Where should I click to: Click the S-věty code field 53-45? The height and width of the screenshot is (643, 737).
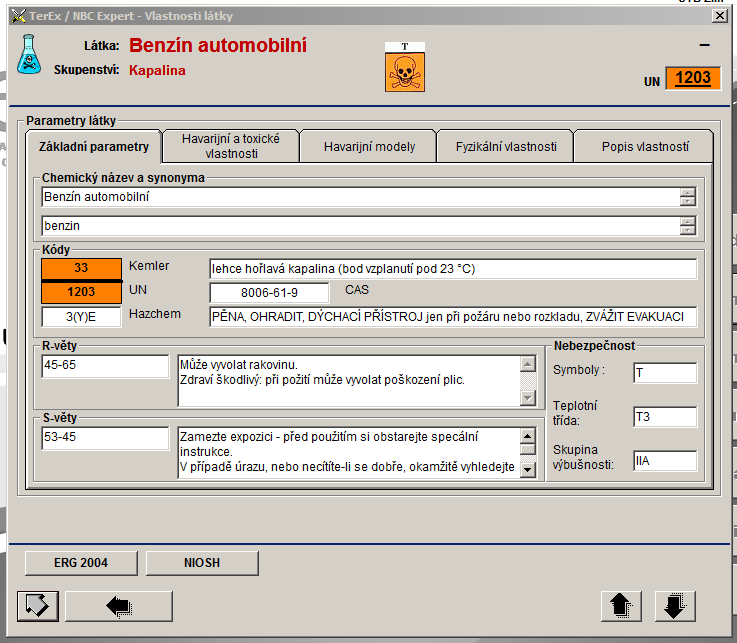pyautogui.click(x=105, y=438)
